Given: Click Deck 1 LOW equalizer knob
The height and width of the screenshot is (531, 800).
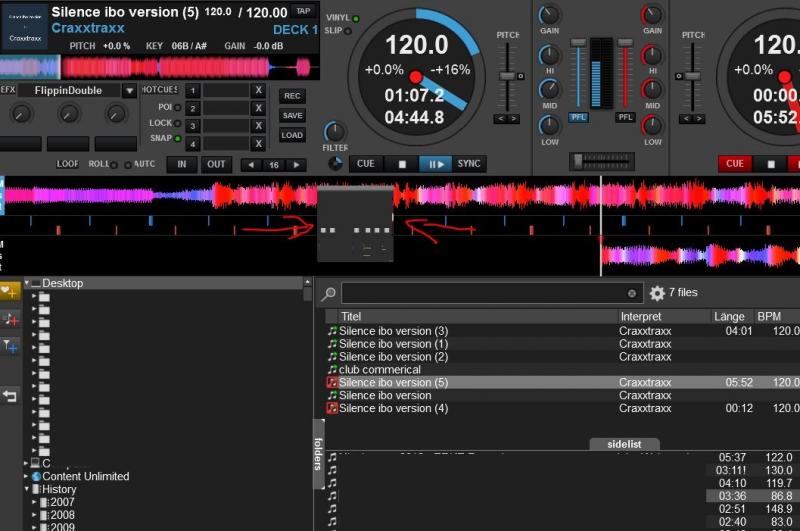Looking at the screenshot, I should tap(549, 125).
